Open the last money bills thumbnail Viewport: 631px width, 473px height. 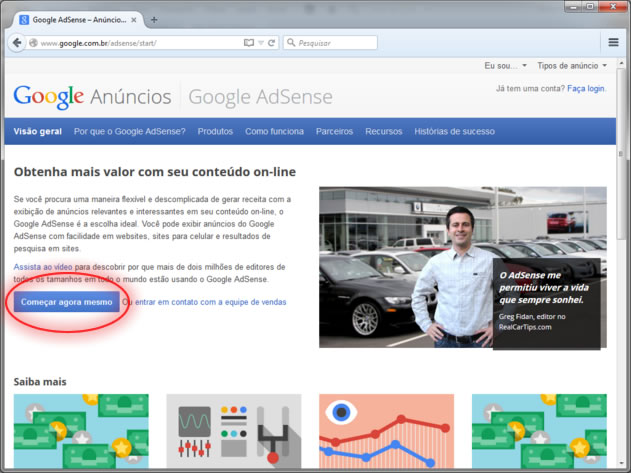(x=539, y=431)
